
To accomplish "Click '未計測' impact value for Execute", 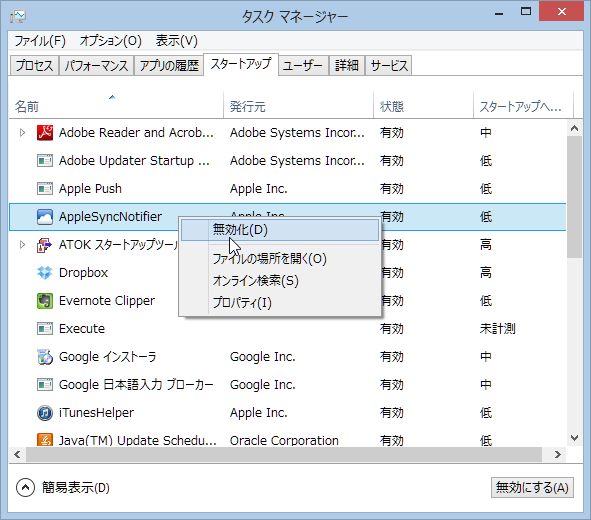I will pyautogui.click(x=497, y=329).
